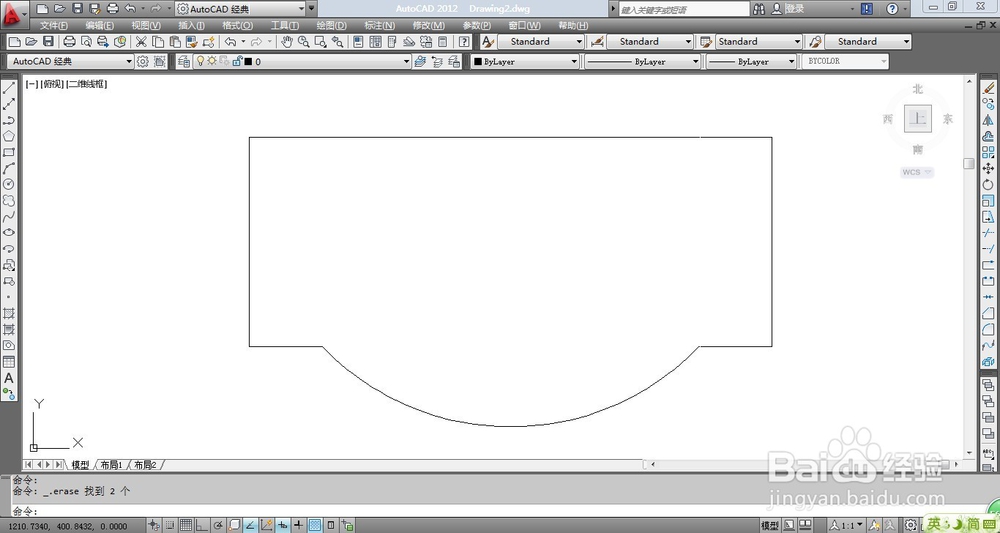The image size is (1000, 533).
Task: Toggle Object Snap in status bar
Action: (234, 525)
